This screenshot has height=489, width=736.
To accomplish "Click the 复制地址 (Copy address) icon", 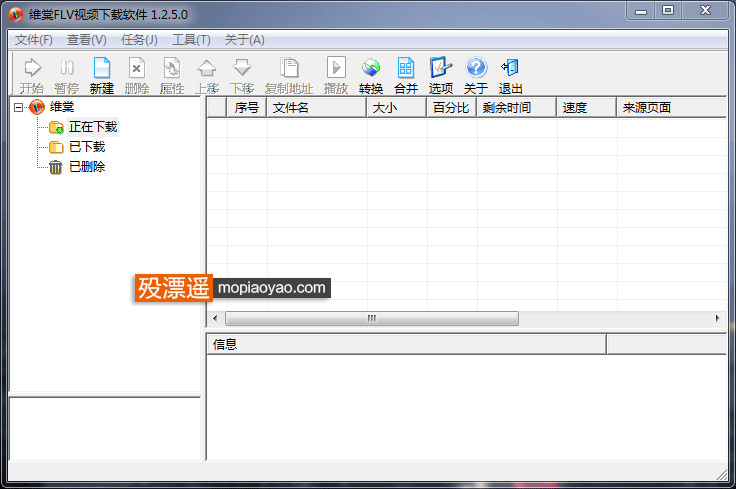I will tap(289, 68).
